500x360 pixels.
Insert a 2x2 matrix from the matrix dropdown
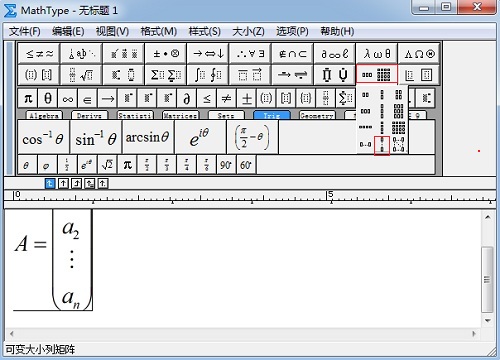(399, 95)
